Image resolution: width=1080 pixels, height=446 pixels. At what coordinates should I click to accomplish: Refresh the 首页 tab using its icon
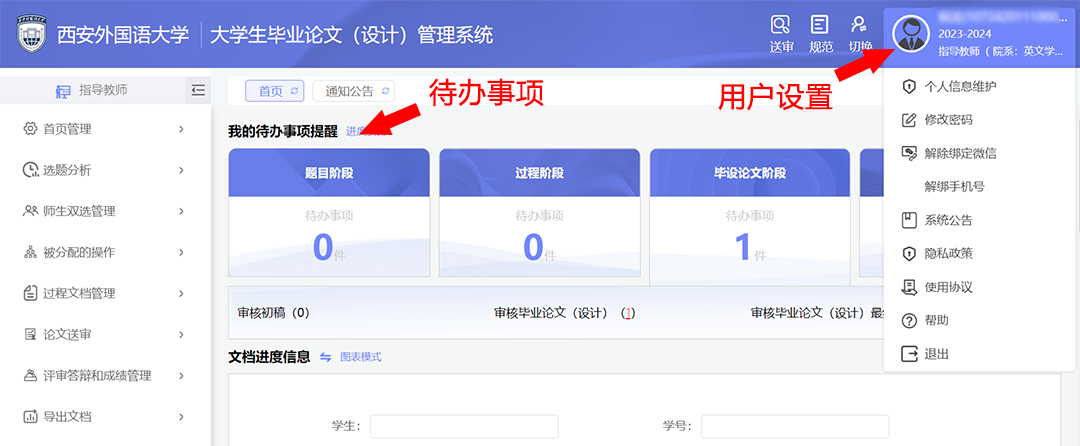294,91
